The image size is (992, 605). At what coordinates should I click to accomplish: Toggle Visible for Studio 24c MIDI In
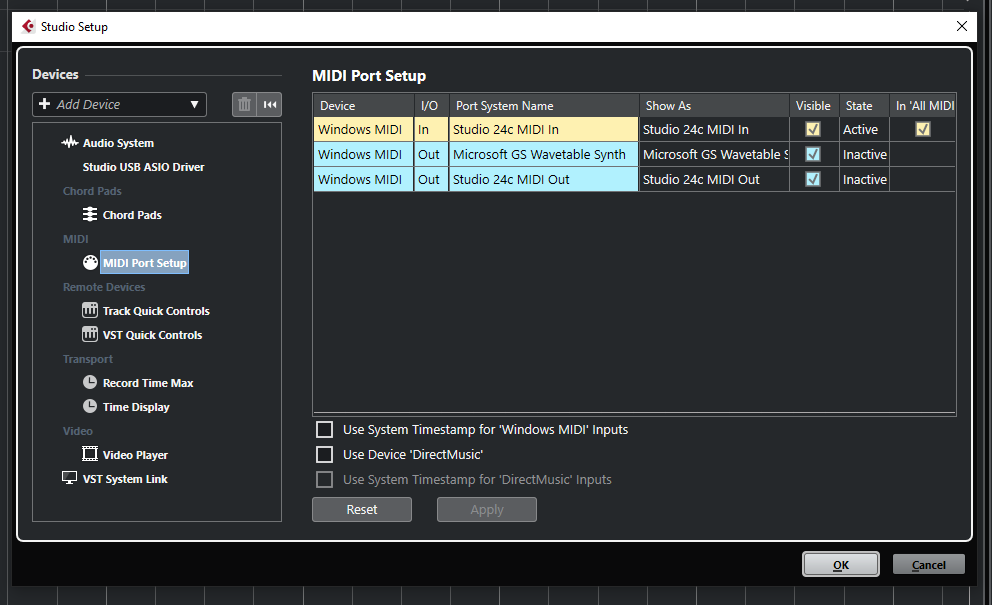click(813, 129)
